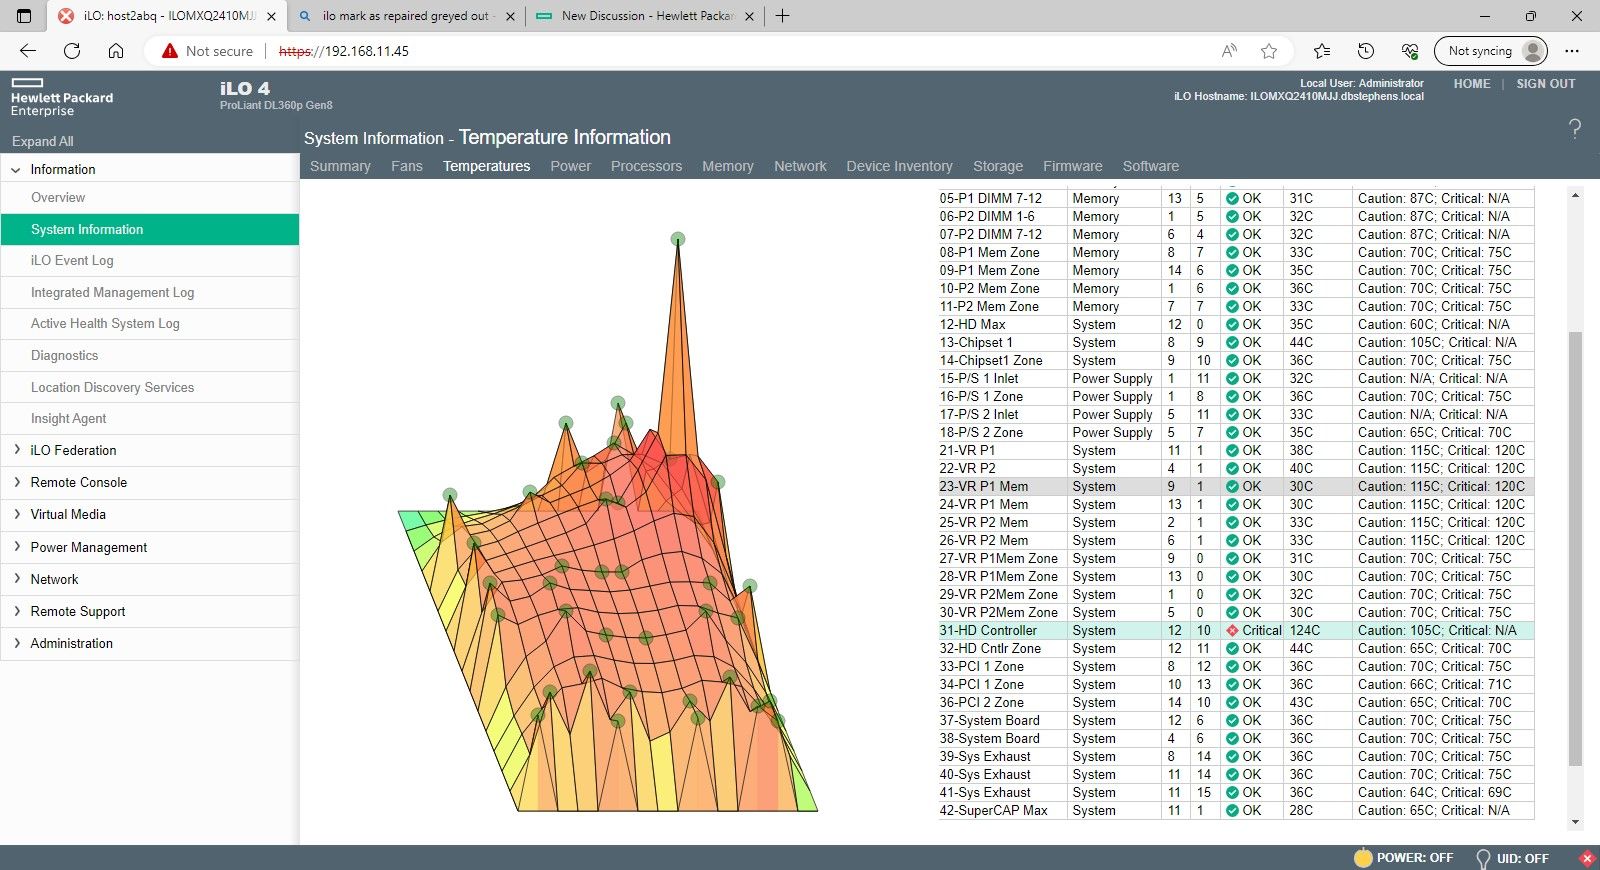This screenshot has height=870, width=1600.
Task: Click scrollbar down arrow of temperature table
Action: [x=1575, y=822]
